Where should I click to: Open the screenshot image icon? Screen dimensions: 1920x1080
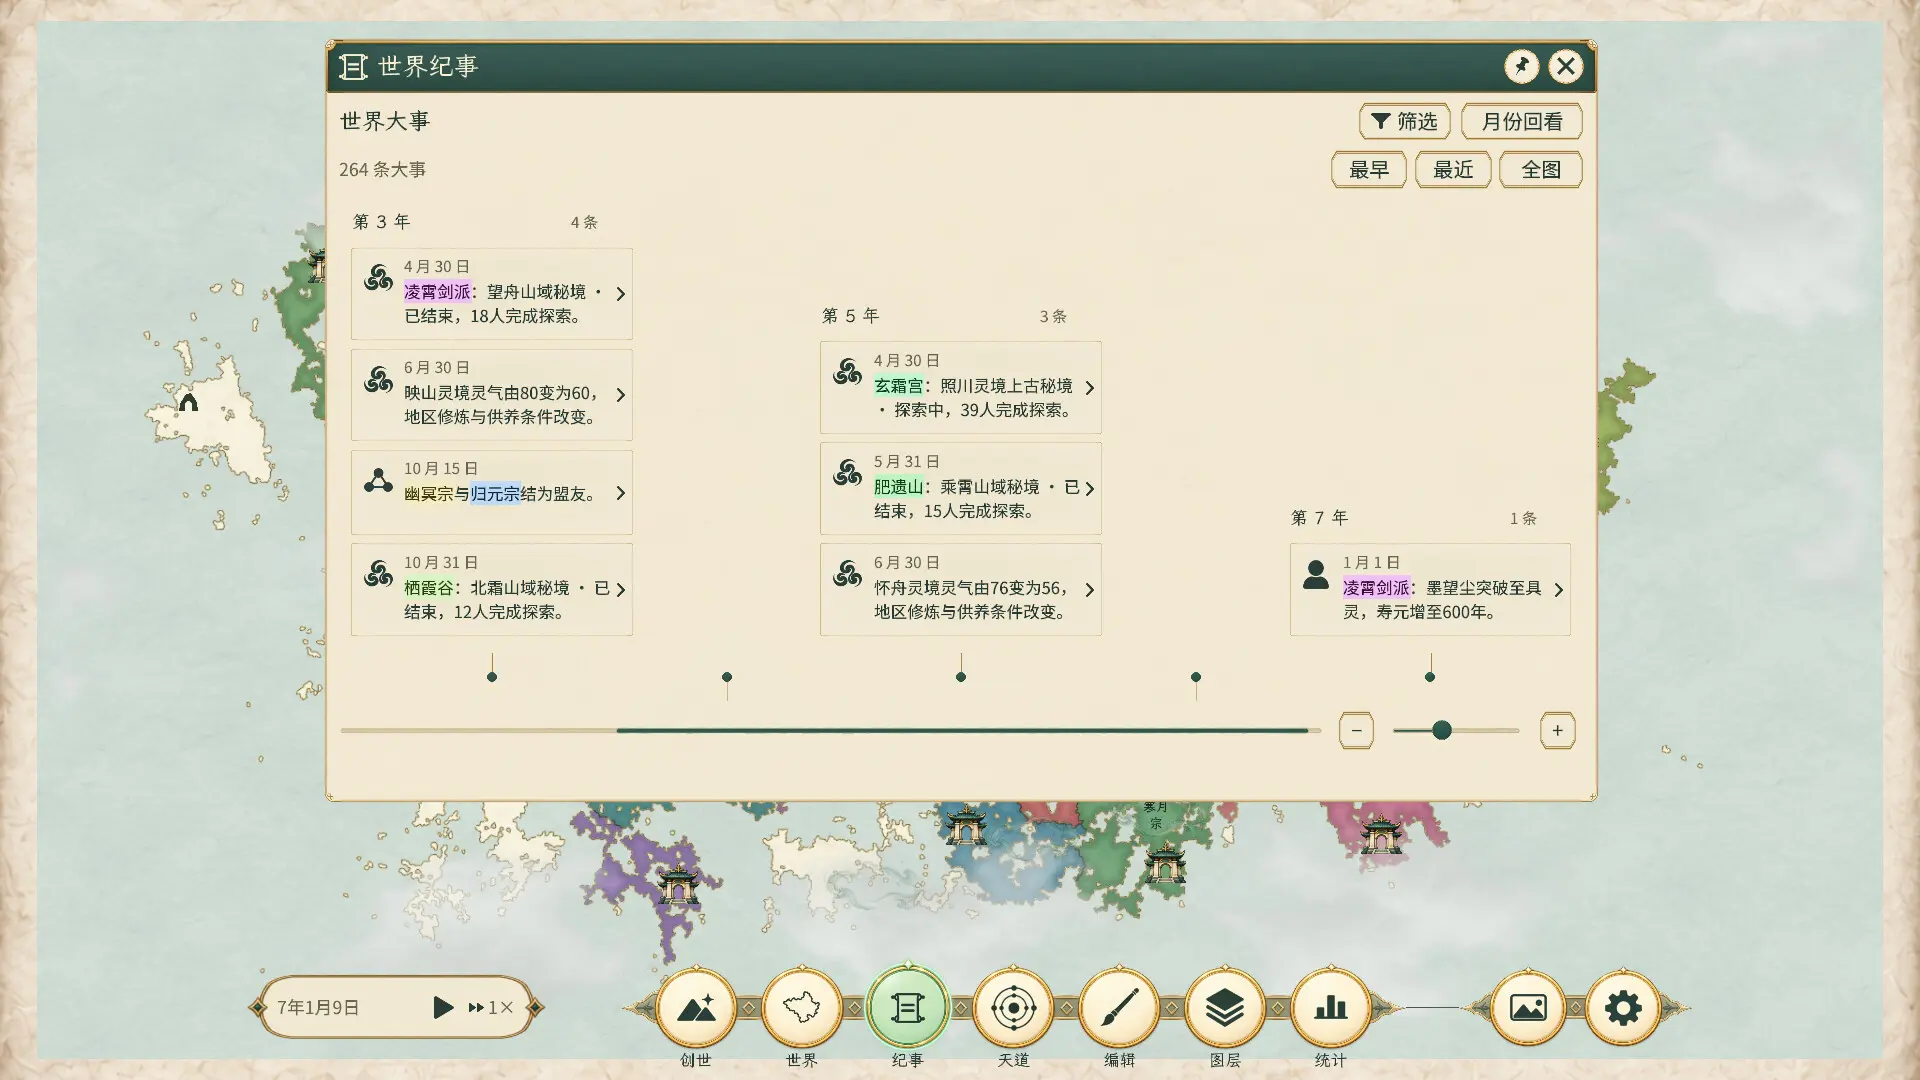pos(1528,1007)
